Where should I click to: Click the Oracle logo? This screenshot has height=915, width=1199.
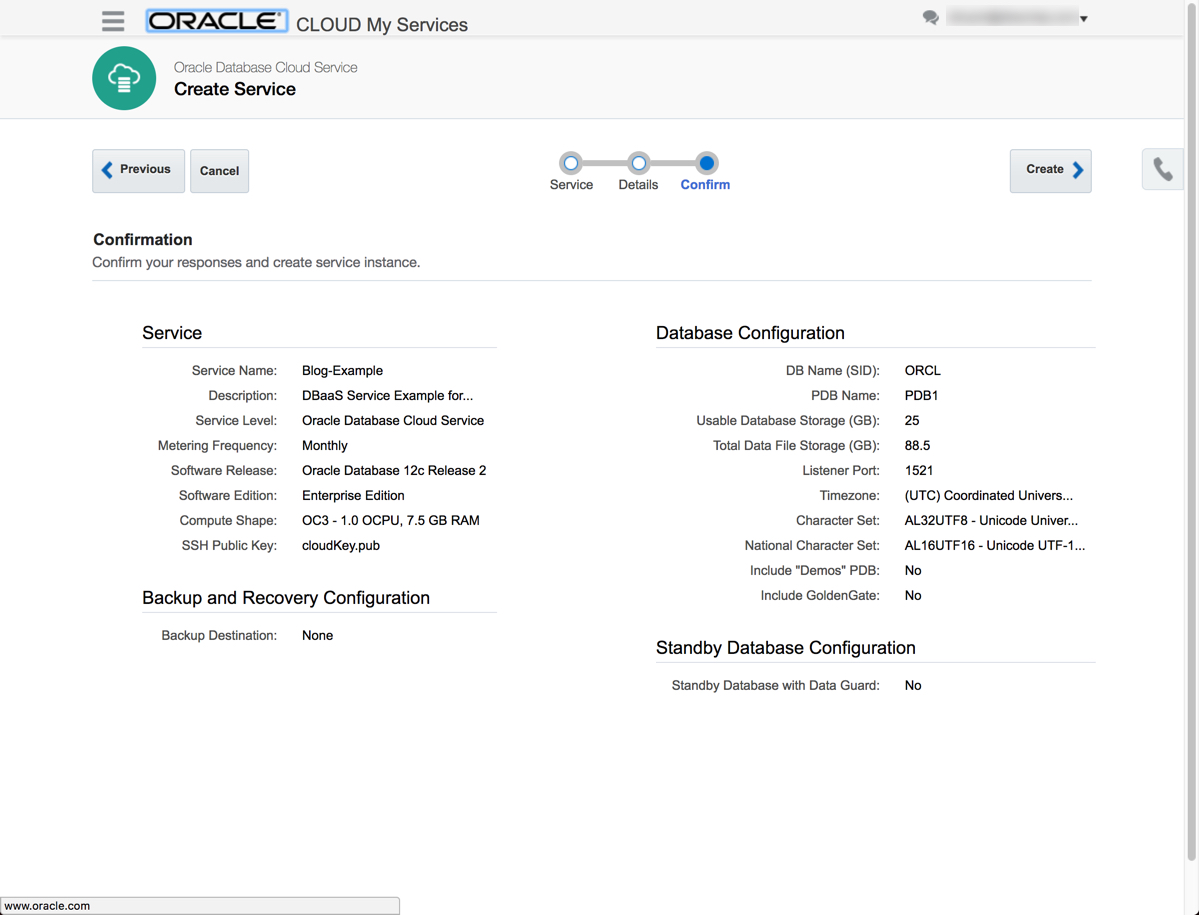[216, 21]
